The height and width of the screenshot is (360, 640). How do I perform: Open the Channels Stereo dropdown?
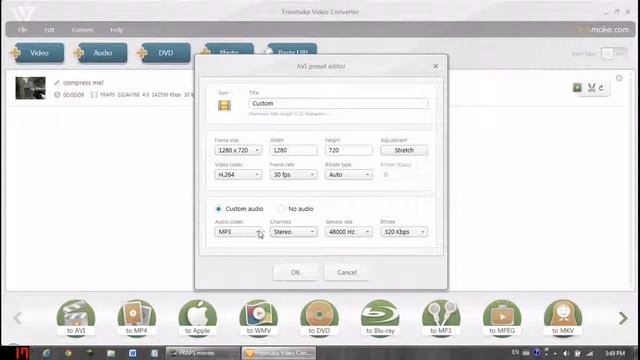pos(293,232)
